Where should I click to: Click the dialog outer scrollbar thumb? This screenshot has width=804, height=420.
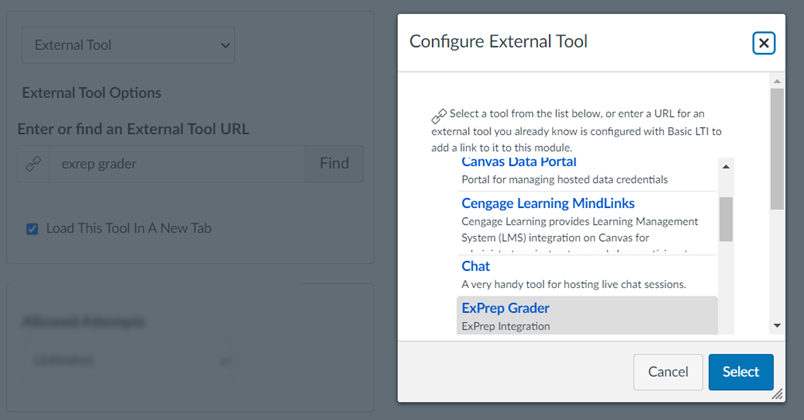pos(777,149)
